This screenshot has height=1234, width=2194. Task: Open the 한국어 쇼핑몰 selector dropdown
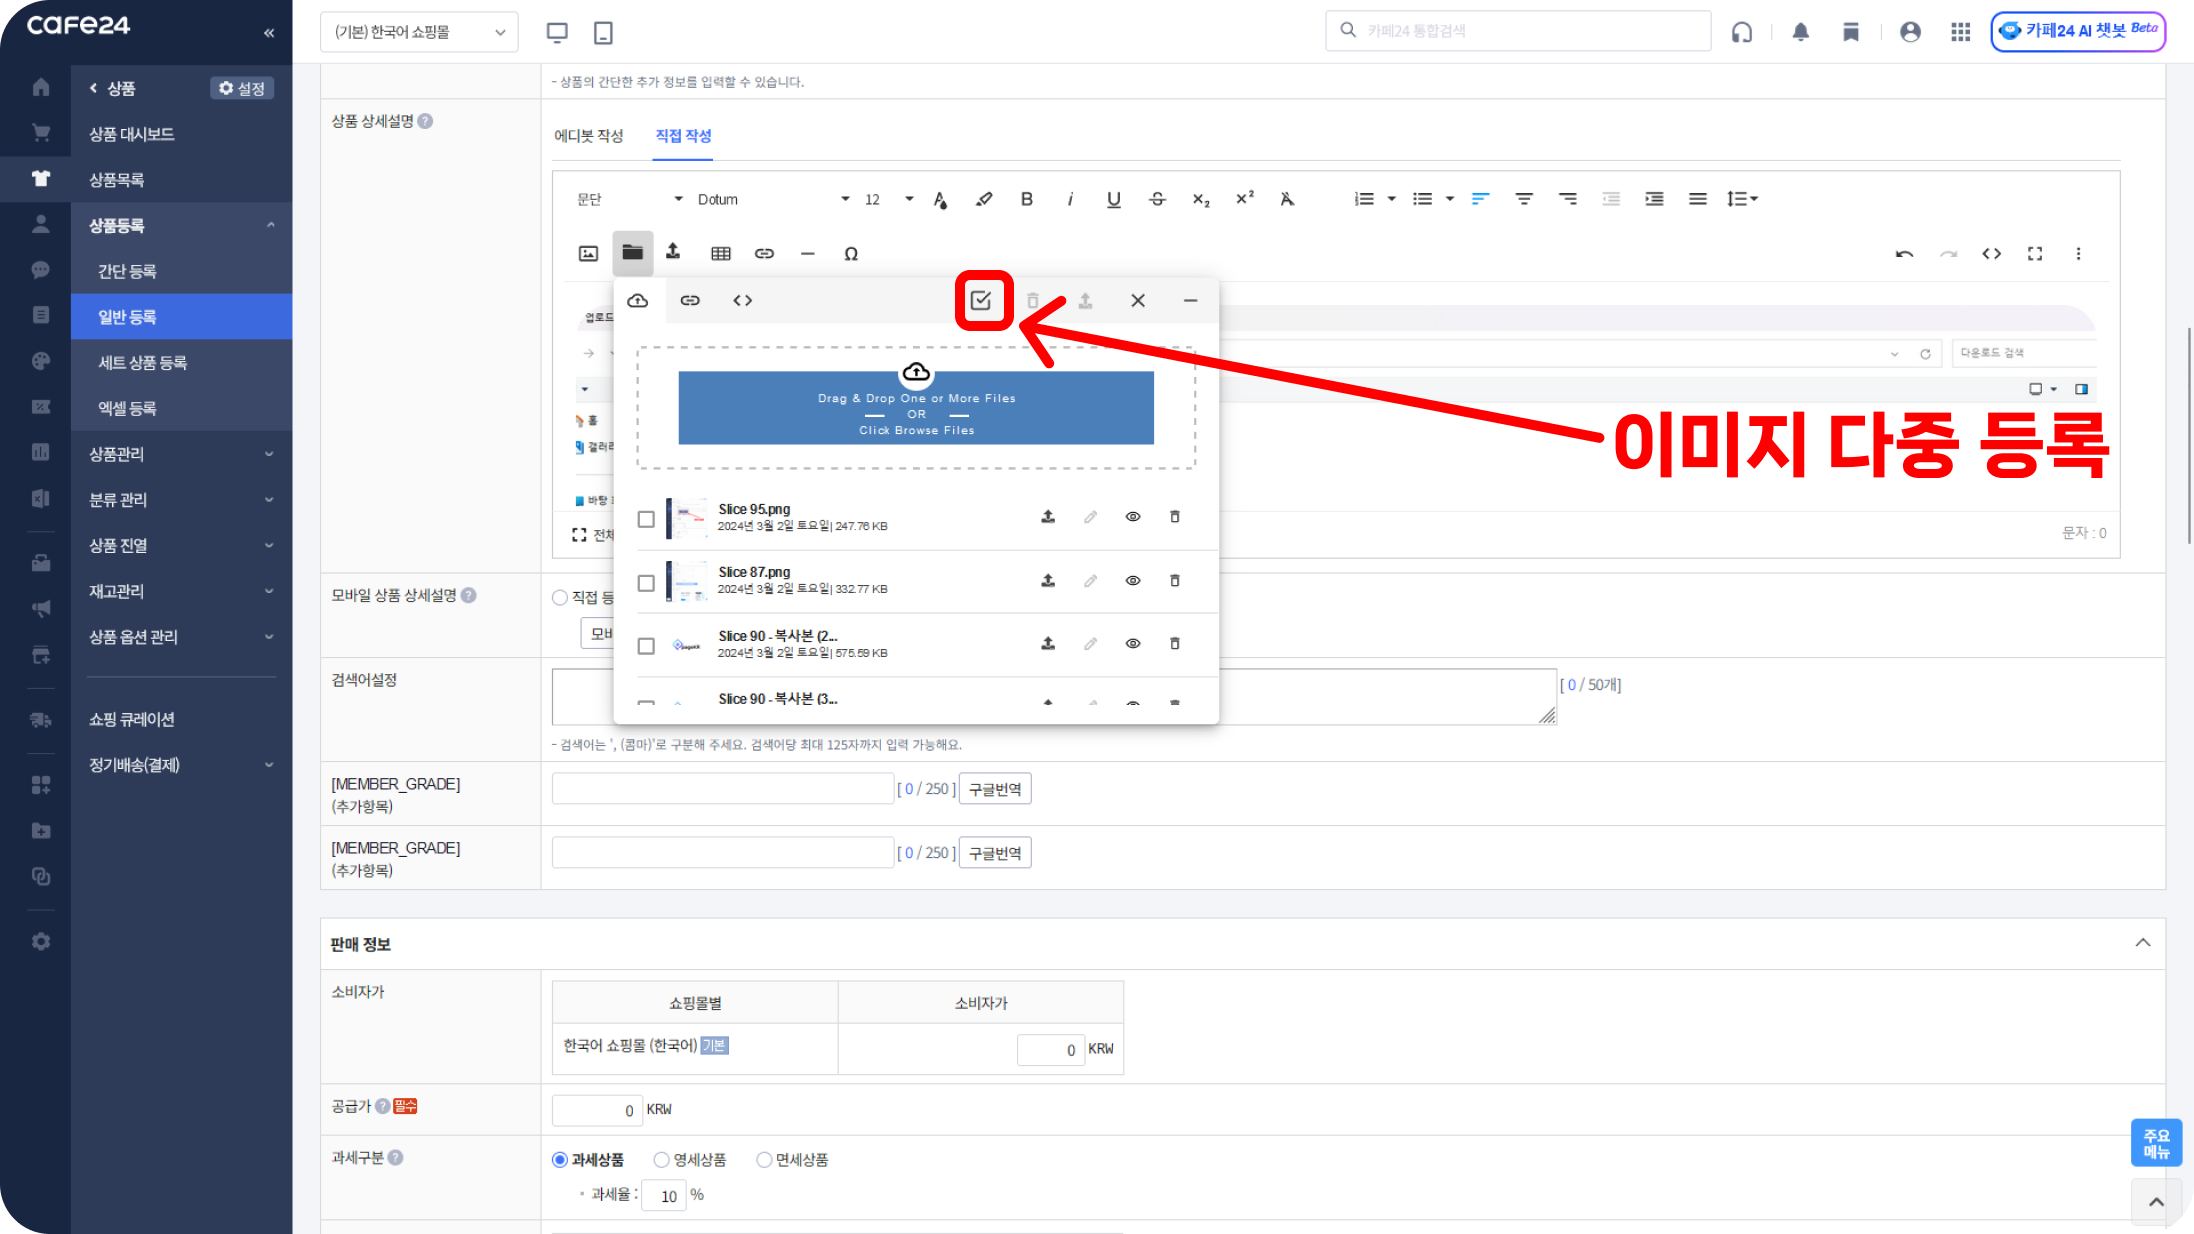tap(419, 32)
